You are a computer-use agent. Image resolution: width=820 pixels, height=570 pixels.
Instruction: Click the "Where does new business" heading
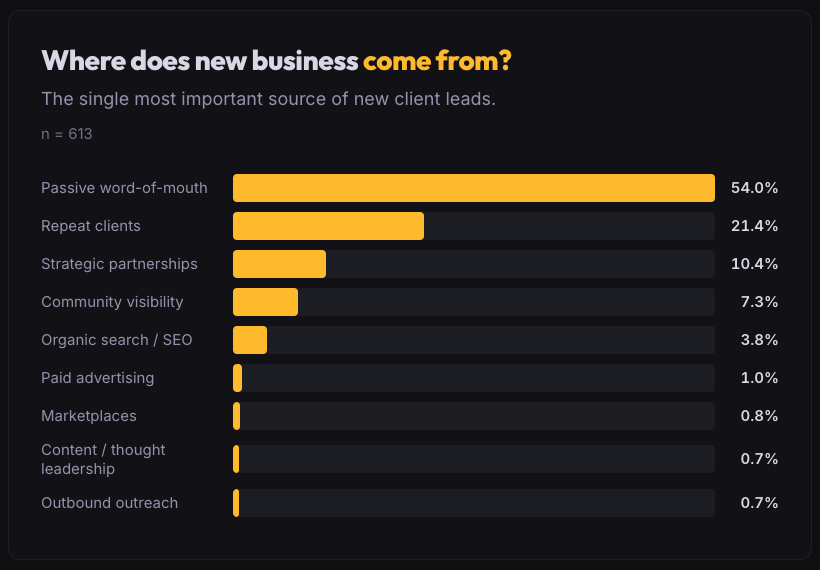click(x=199, y=61)
